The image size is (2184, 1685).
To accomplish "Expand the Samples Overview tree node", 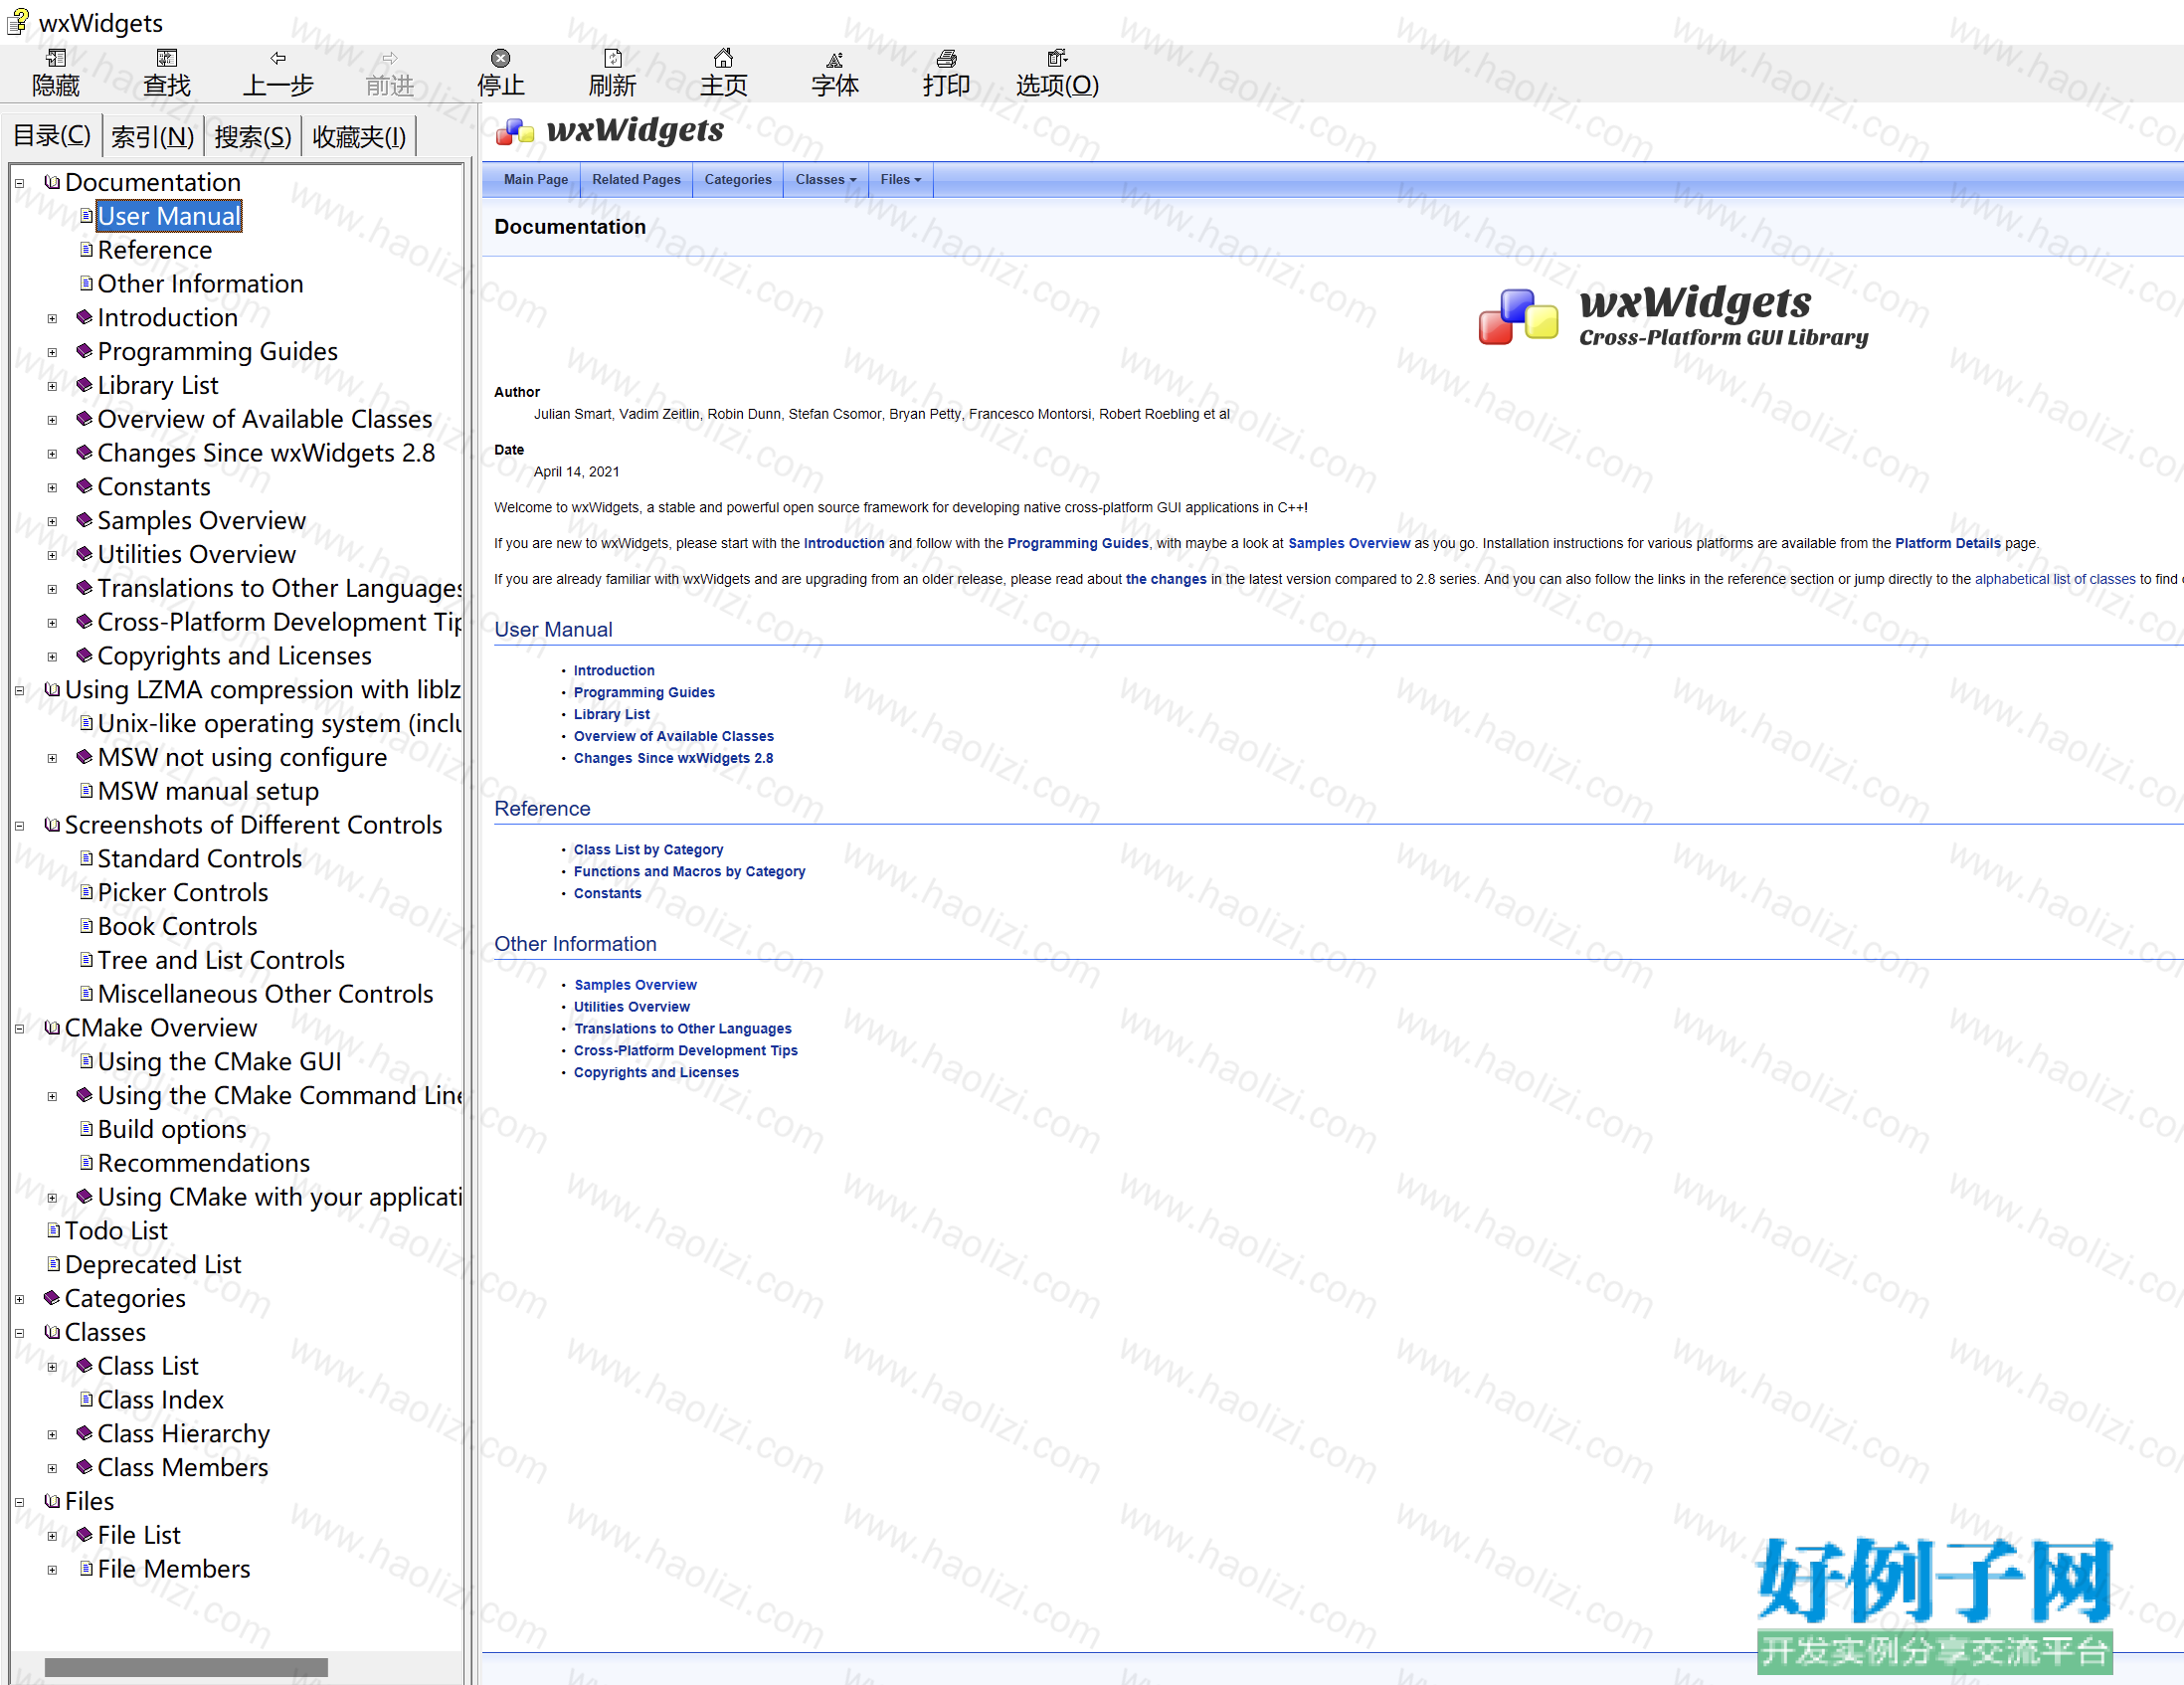I will (x=52, y=522).
